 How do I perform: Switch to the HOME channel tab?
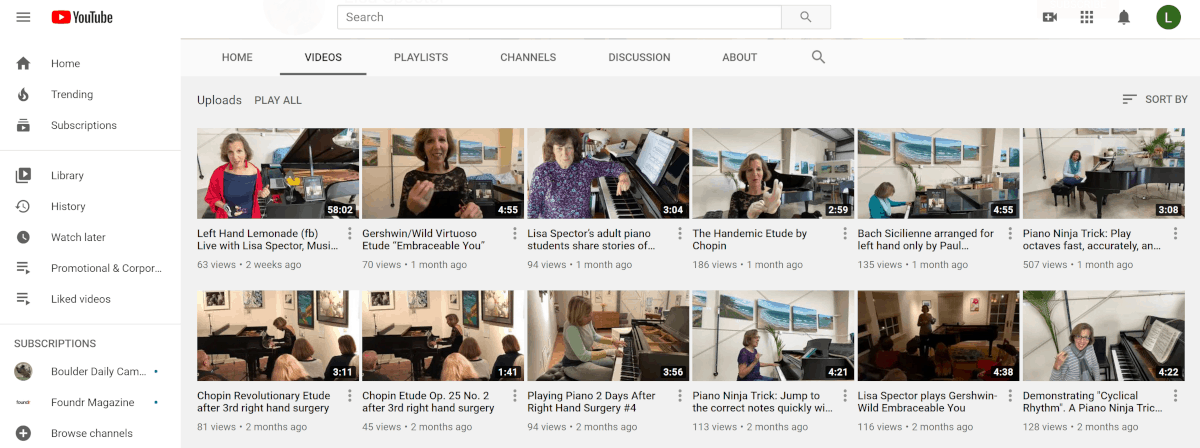click(x=237, y=58)
